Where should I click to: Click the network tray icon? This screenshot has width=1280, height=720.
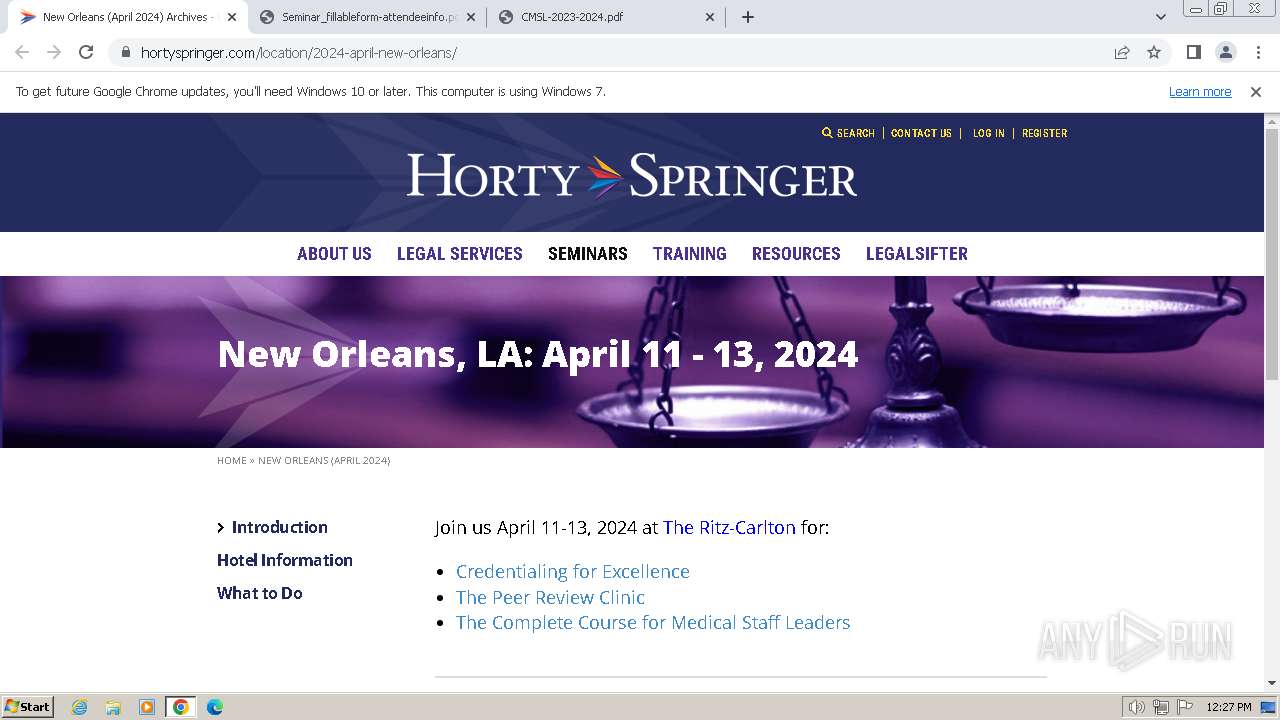(1161, 707)
